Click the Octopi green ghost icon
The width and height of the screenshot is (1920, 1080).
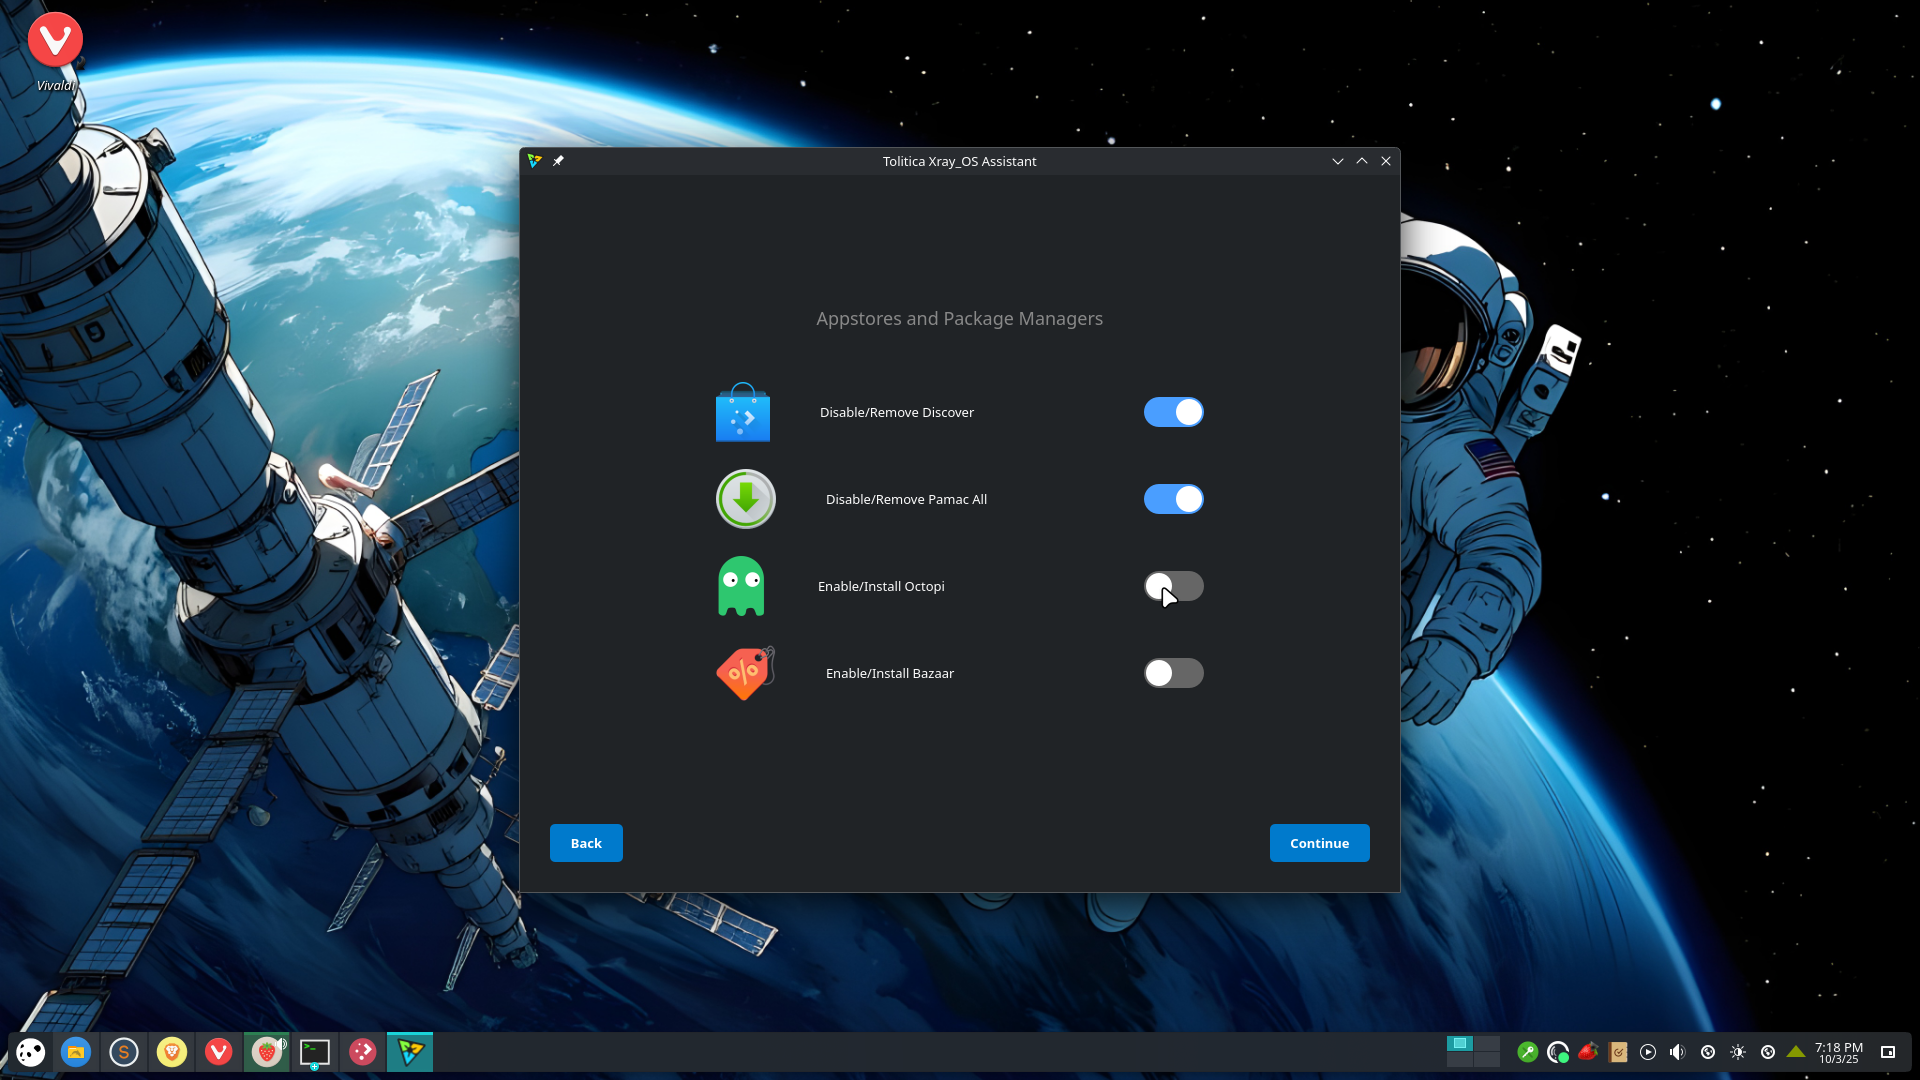click(x=741, y=586)
